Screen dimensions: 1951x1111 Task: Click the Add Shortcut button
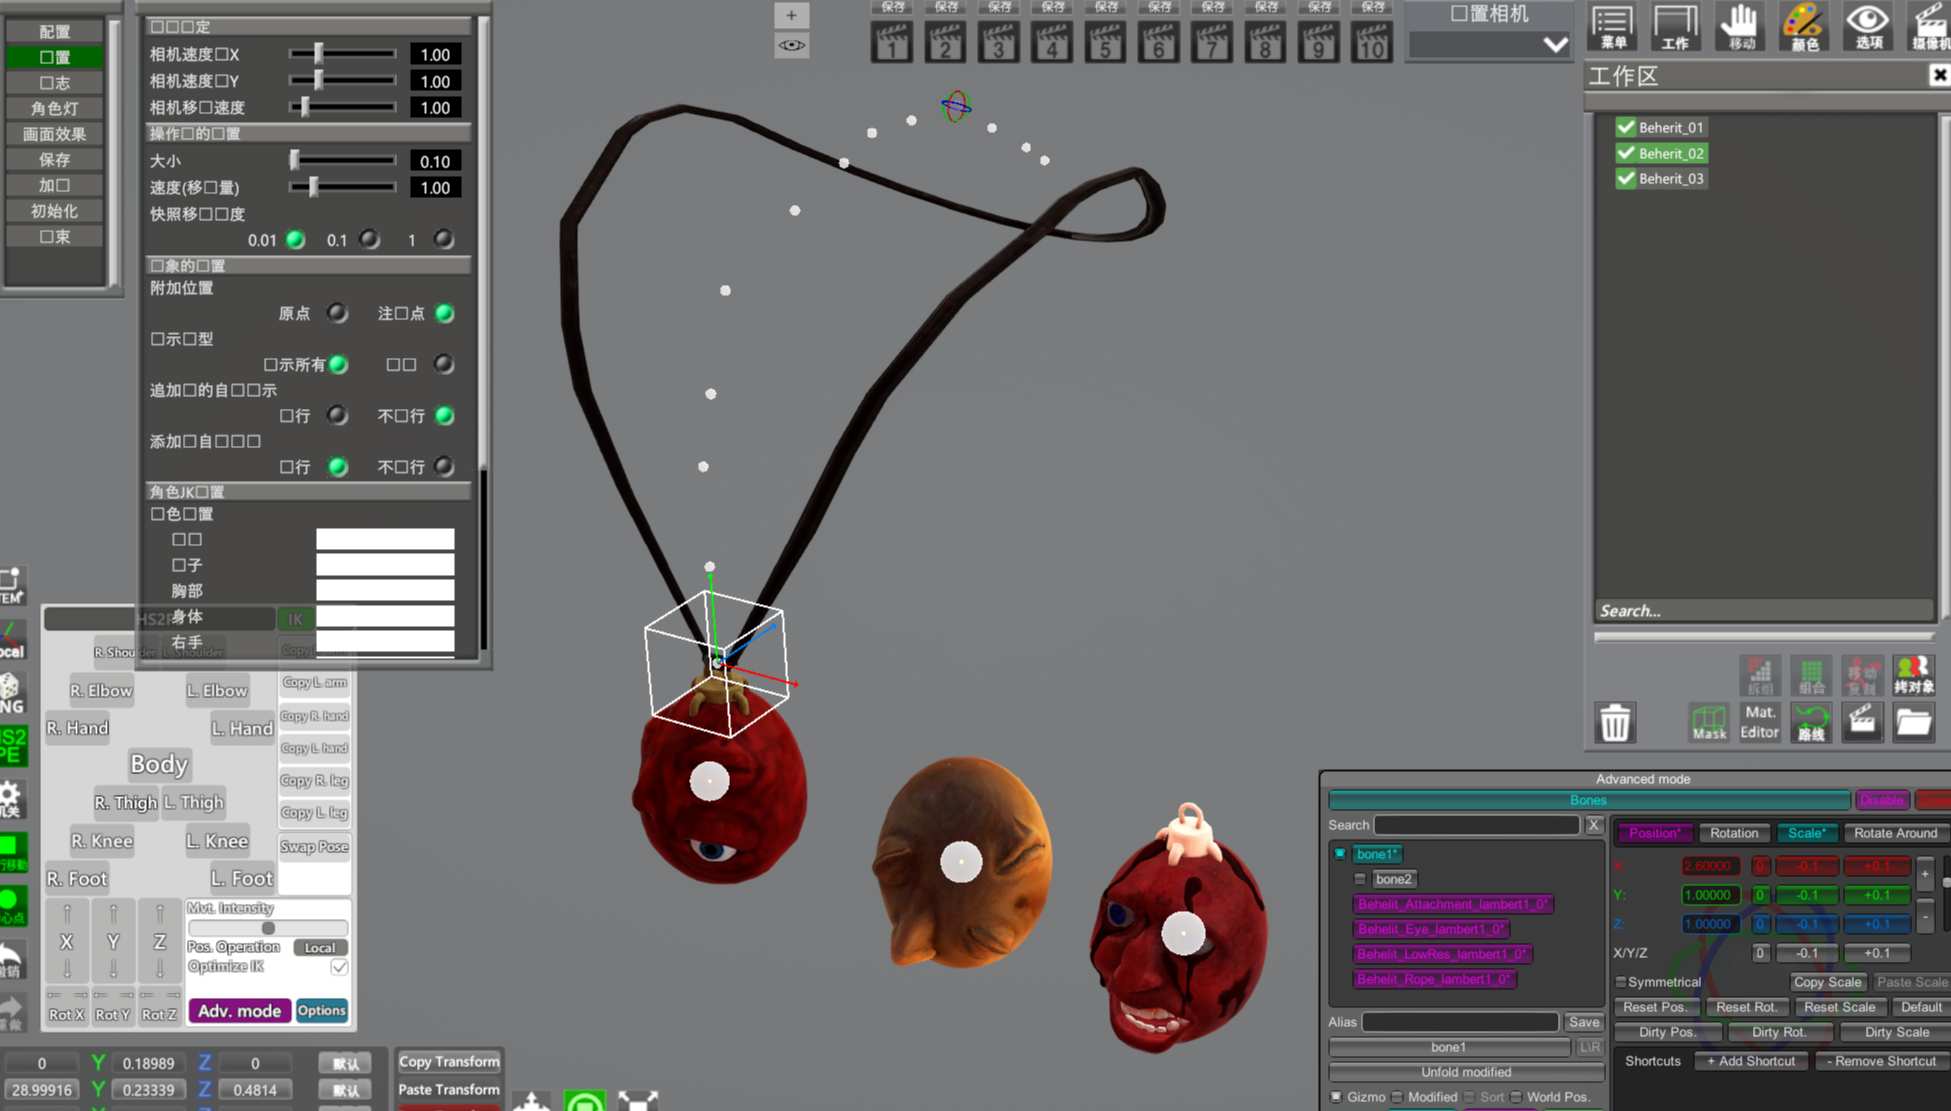coord(1750,1061)
